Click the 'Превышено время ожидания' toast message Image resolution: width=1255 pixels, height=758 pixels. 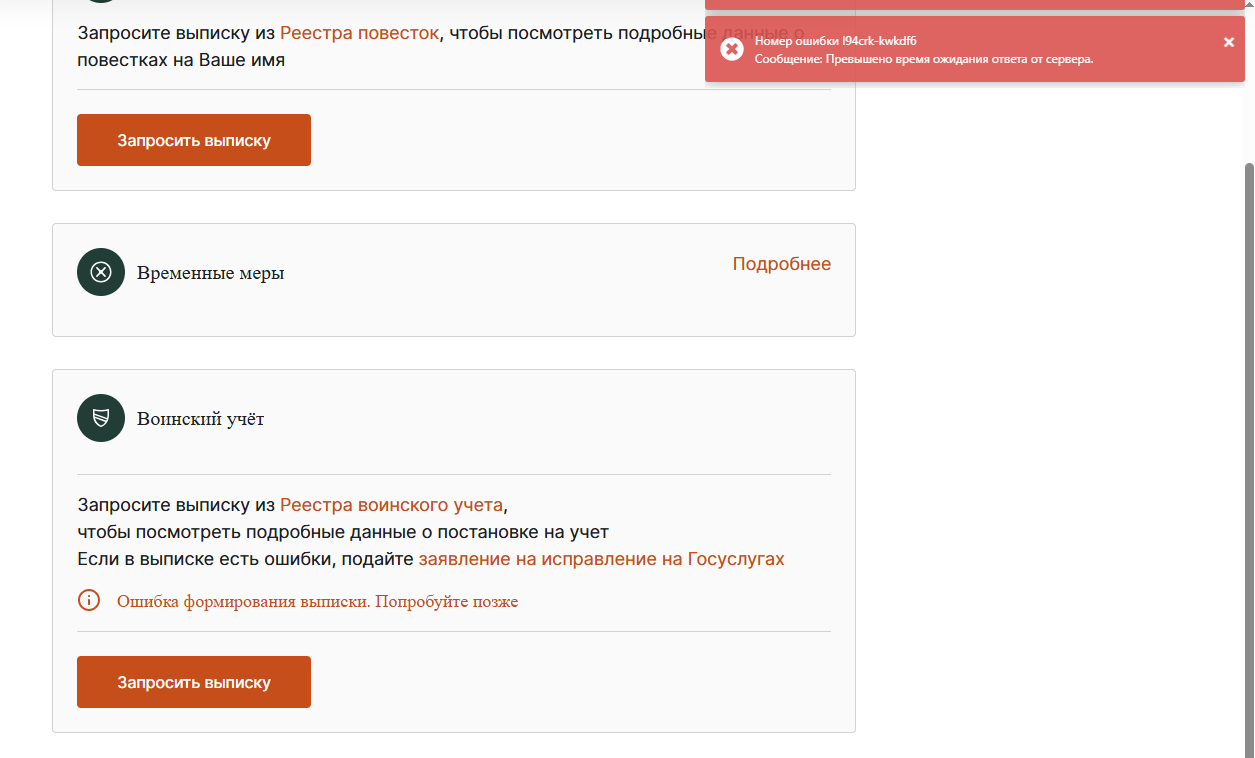click(x=923, y=59)
